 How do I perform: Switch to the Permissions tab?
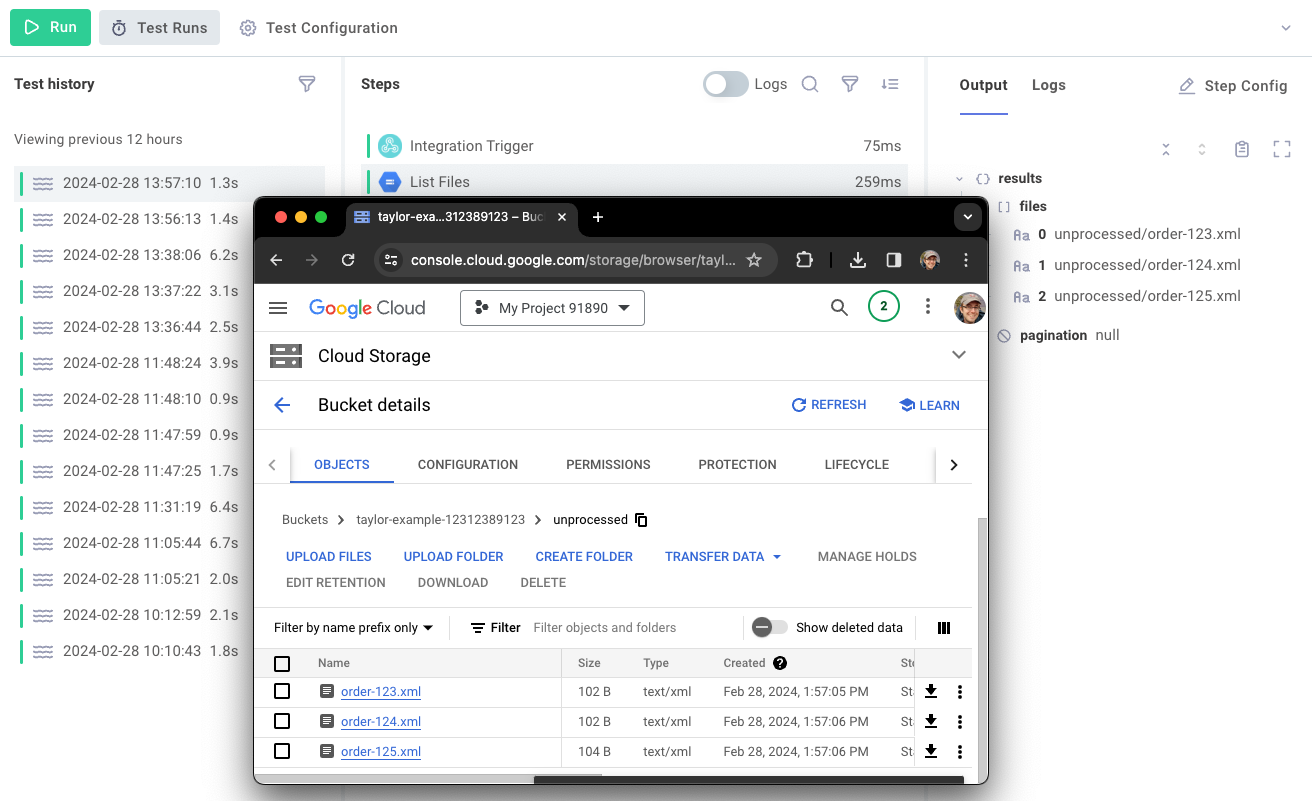click(x=607, y=464)
